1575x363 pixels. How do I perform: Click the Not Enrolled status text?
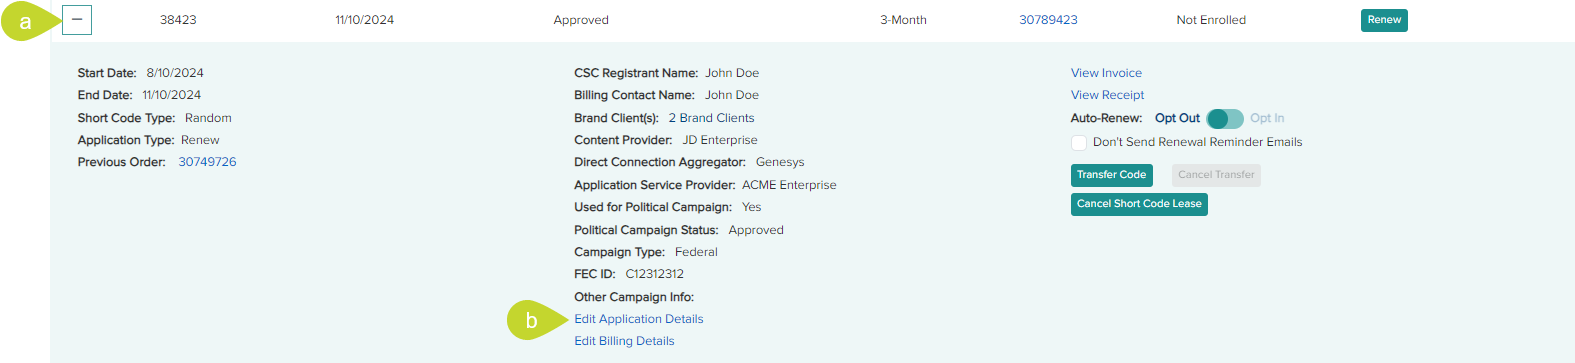pos(1211,20)
